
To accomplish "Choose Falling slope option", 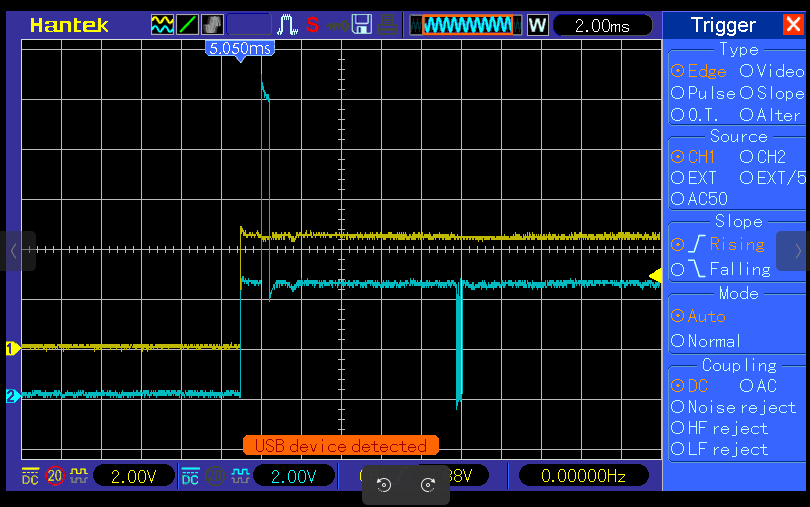I will 720,269.
